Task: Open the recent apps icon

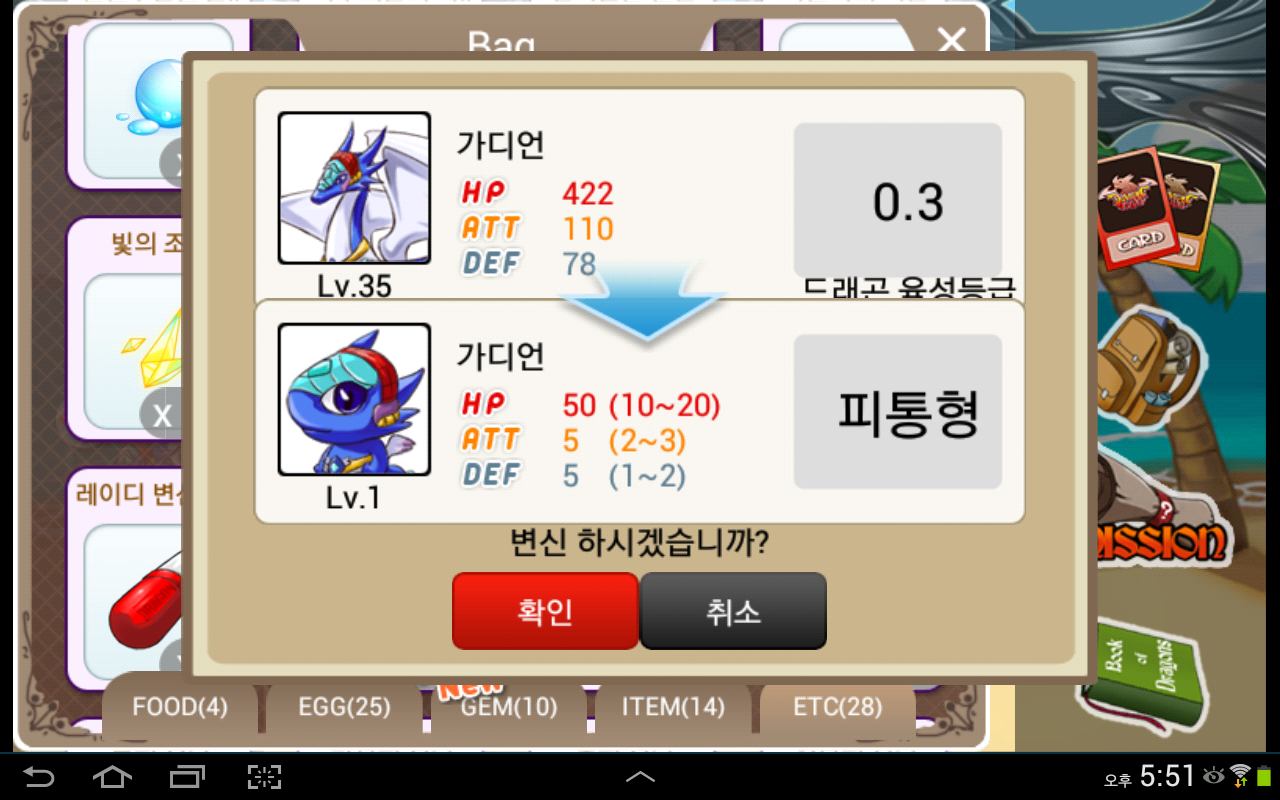Action: (187, 777)
